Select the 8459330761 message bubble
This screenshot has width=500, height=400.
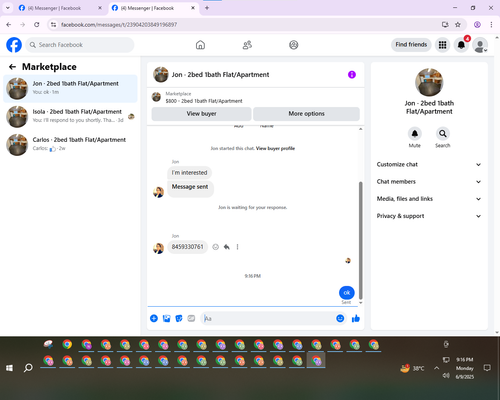[187, 247]
